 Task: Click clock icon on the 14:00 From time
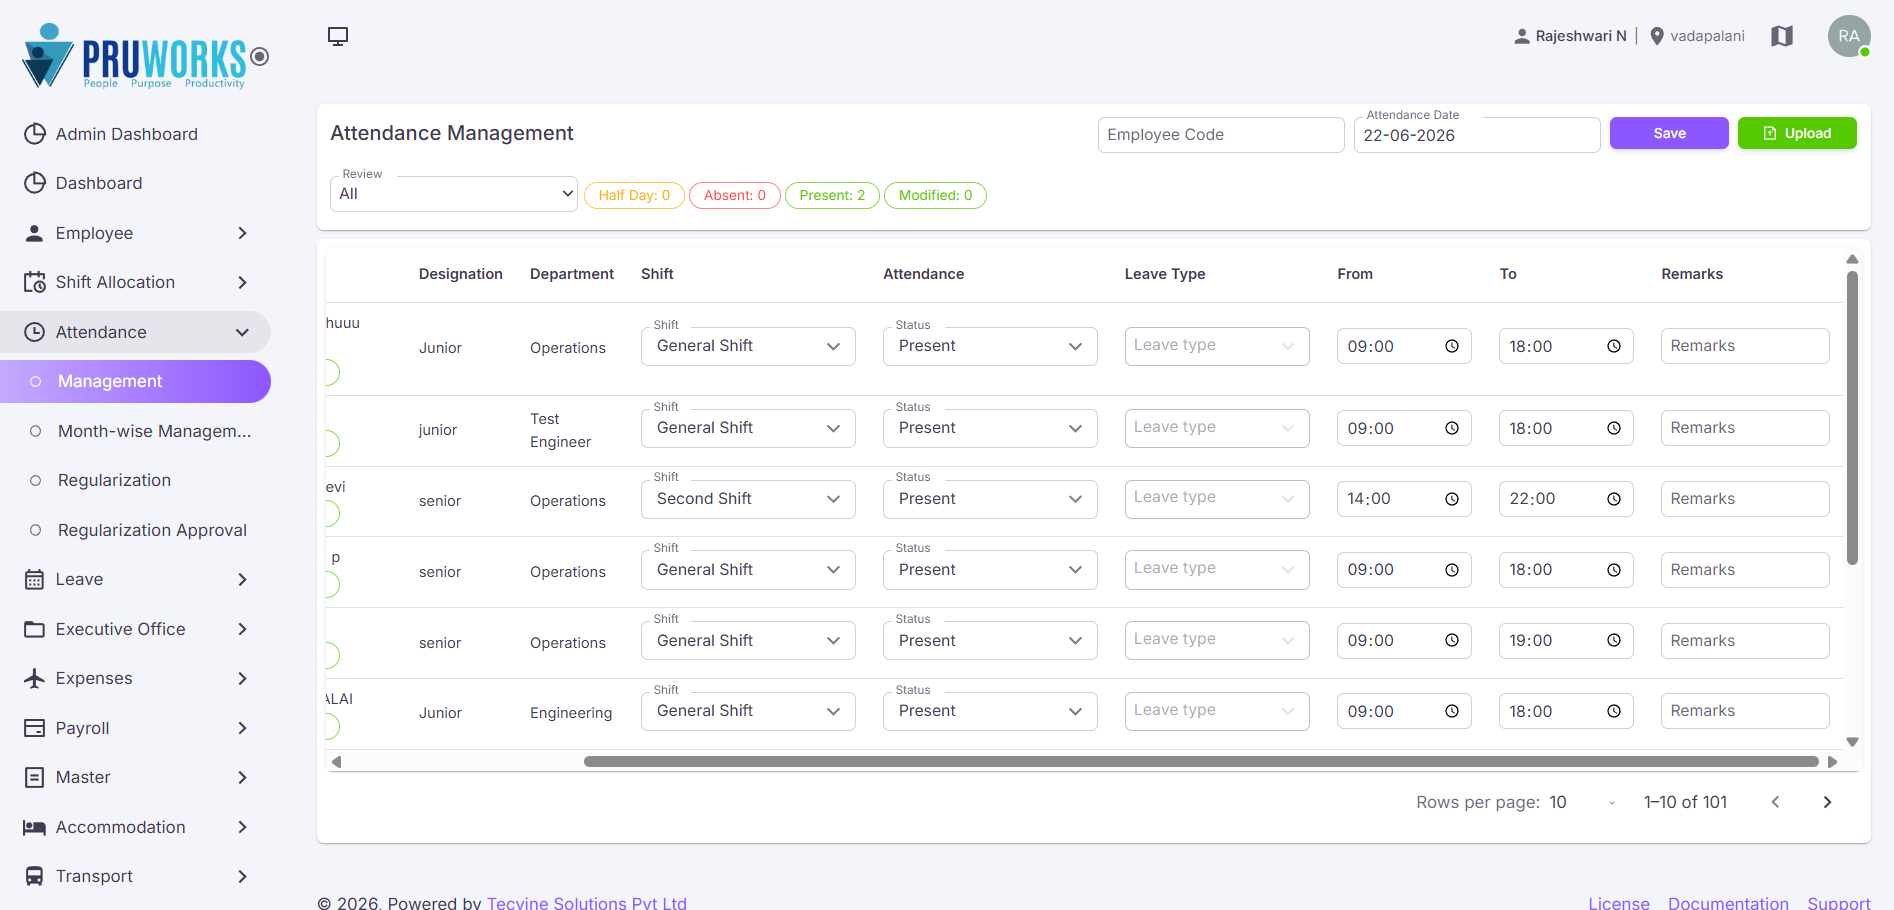[x=1452, y=499]
